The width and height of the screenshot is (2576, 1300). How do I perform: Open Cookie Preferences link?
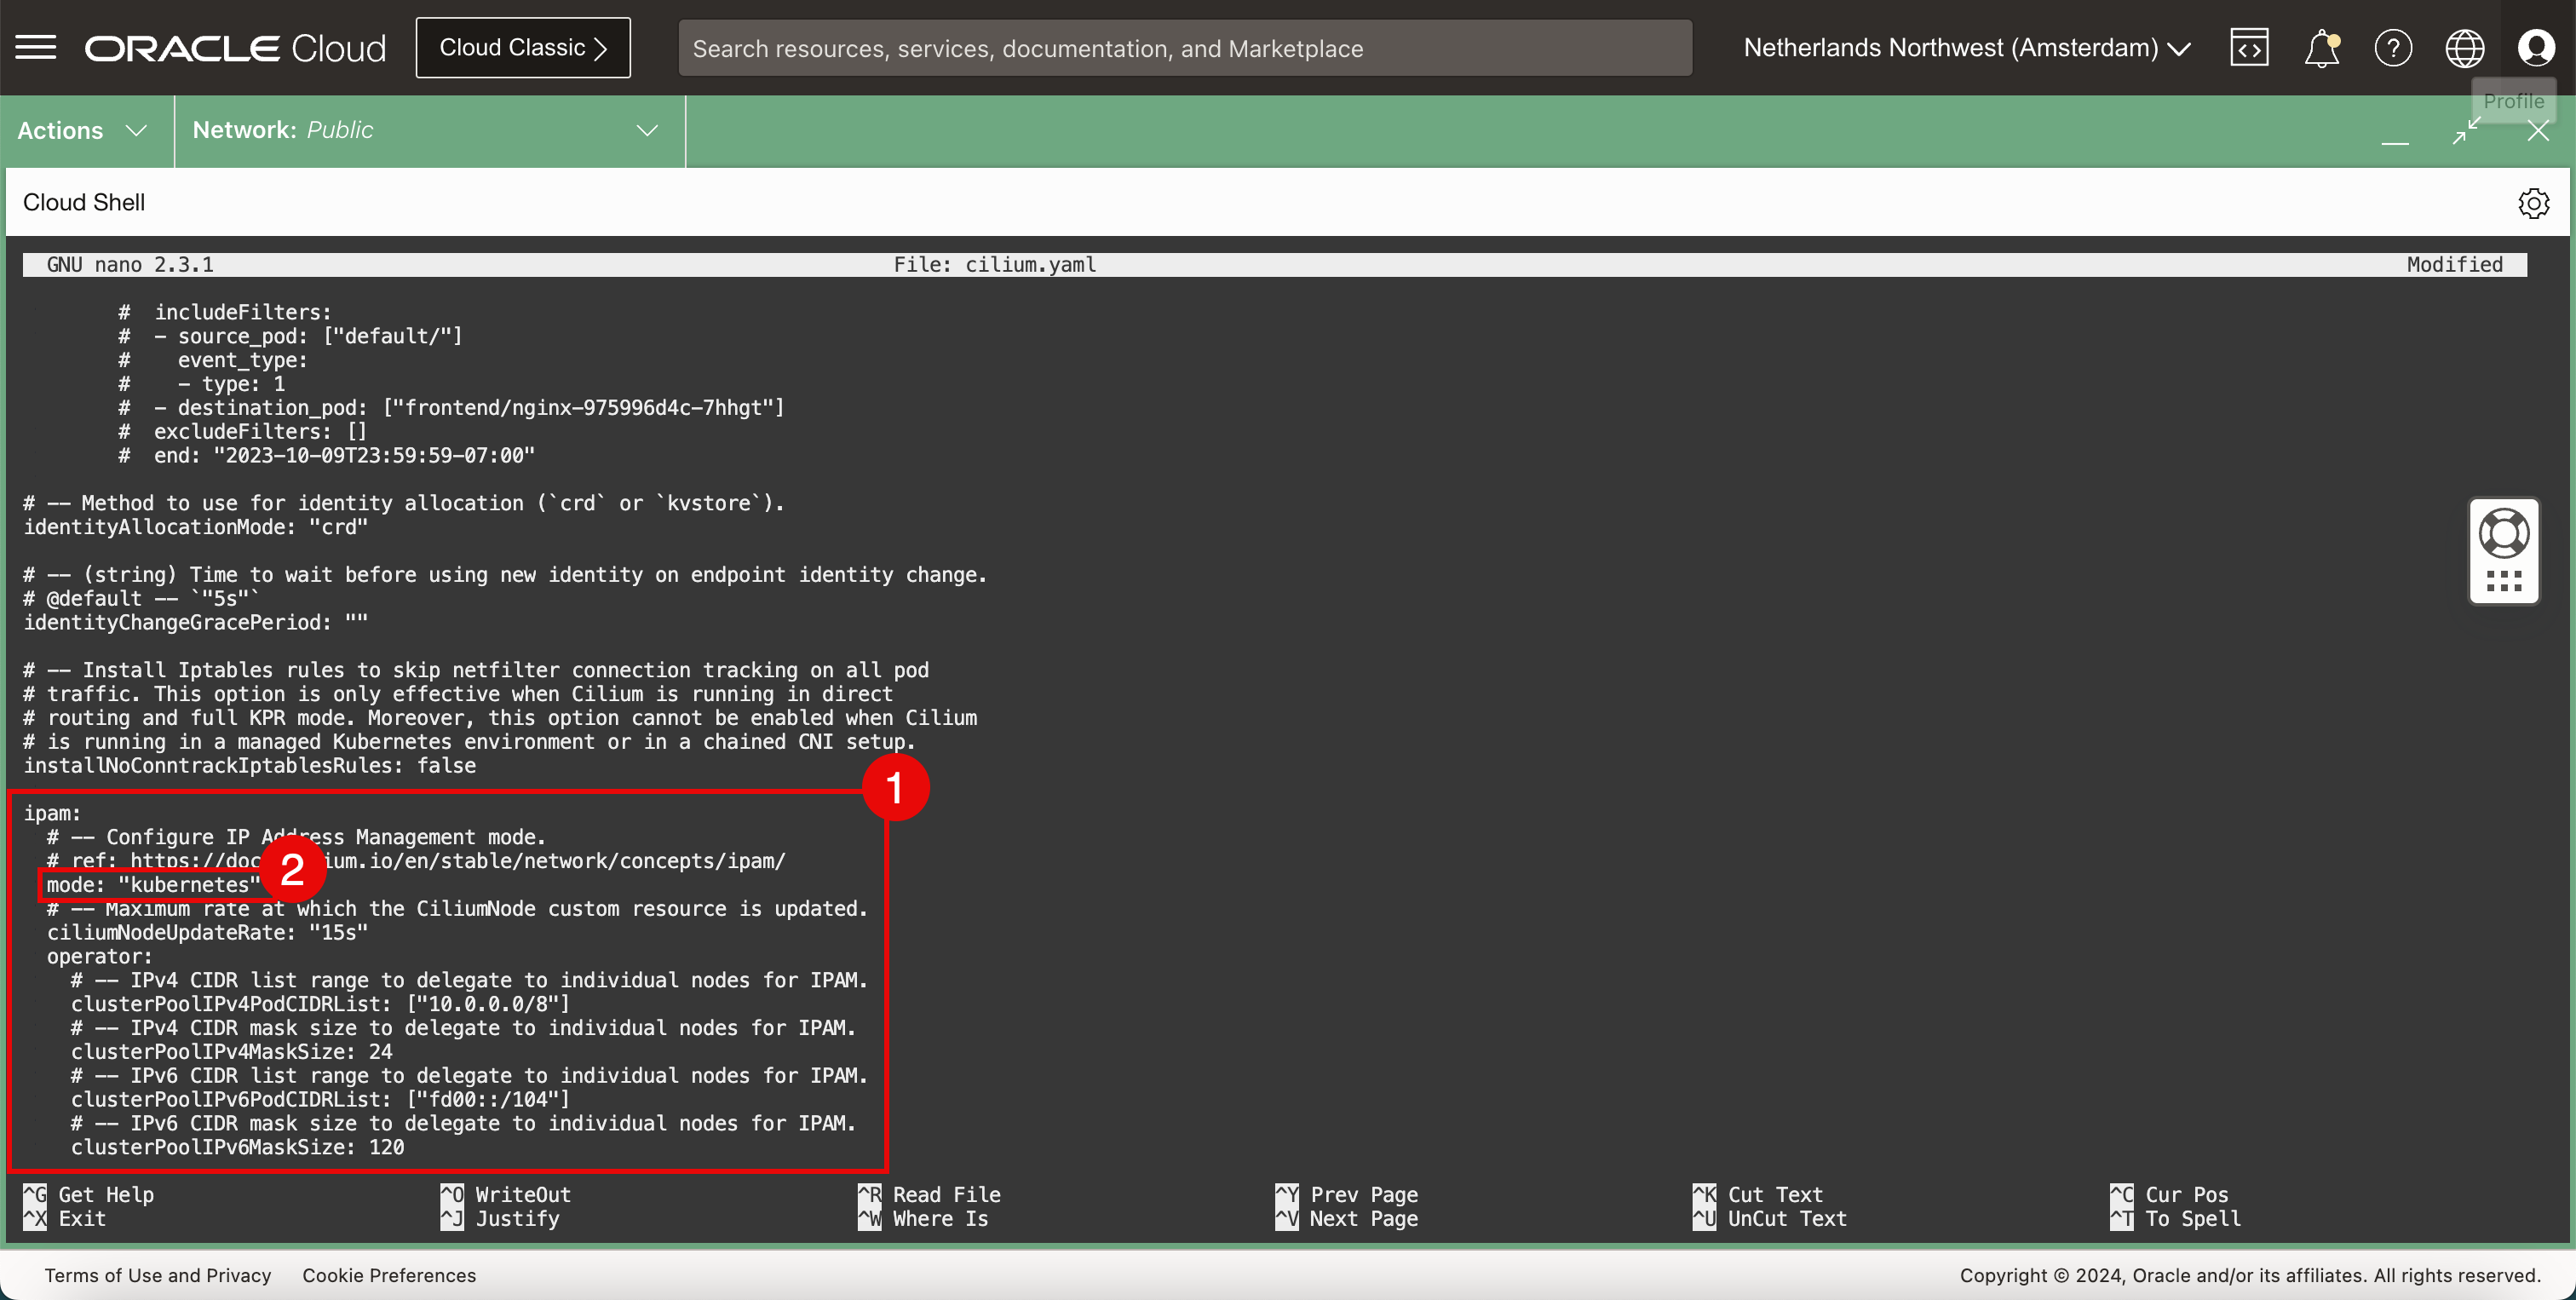tap(389, 1275)
